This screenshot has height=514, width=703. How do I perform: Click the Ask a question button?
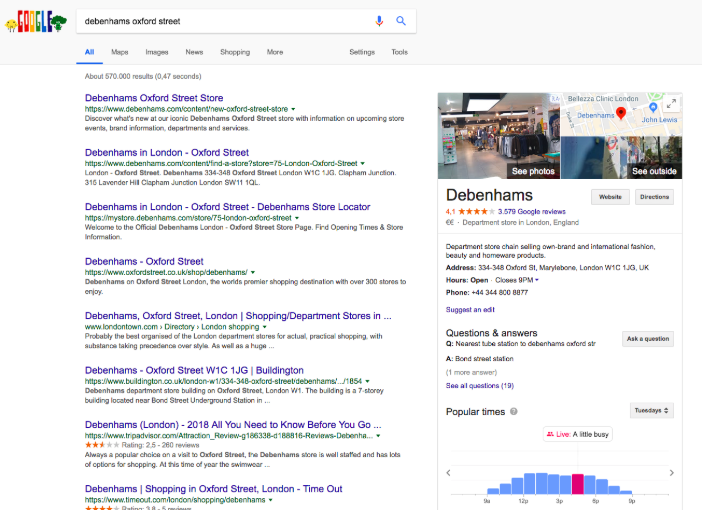pyautogui.click(x=648, y=339)
